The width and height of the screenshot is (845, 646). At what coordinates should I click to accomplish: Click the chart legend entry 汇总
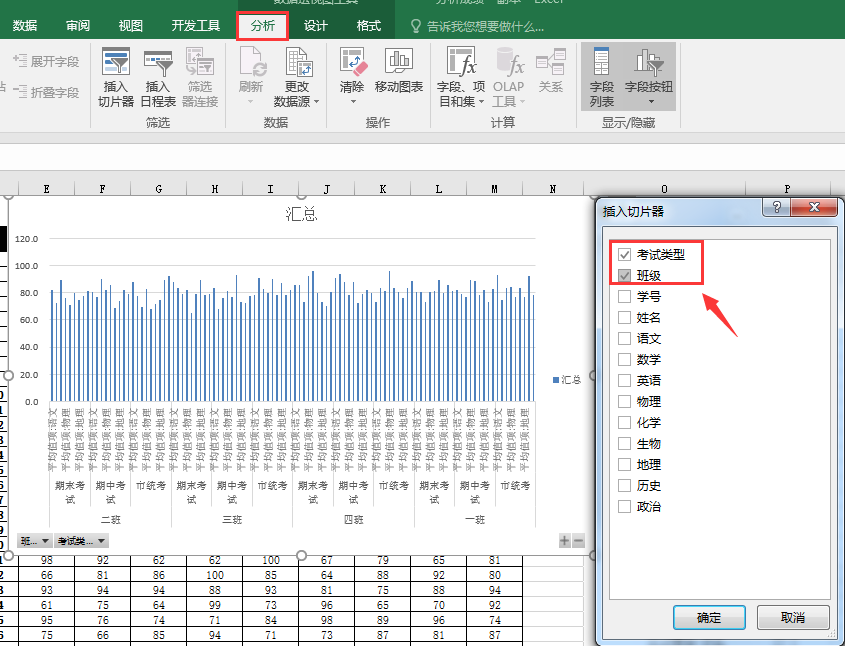567,380
